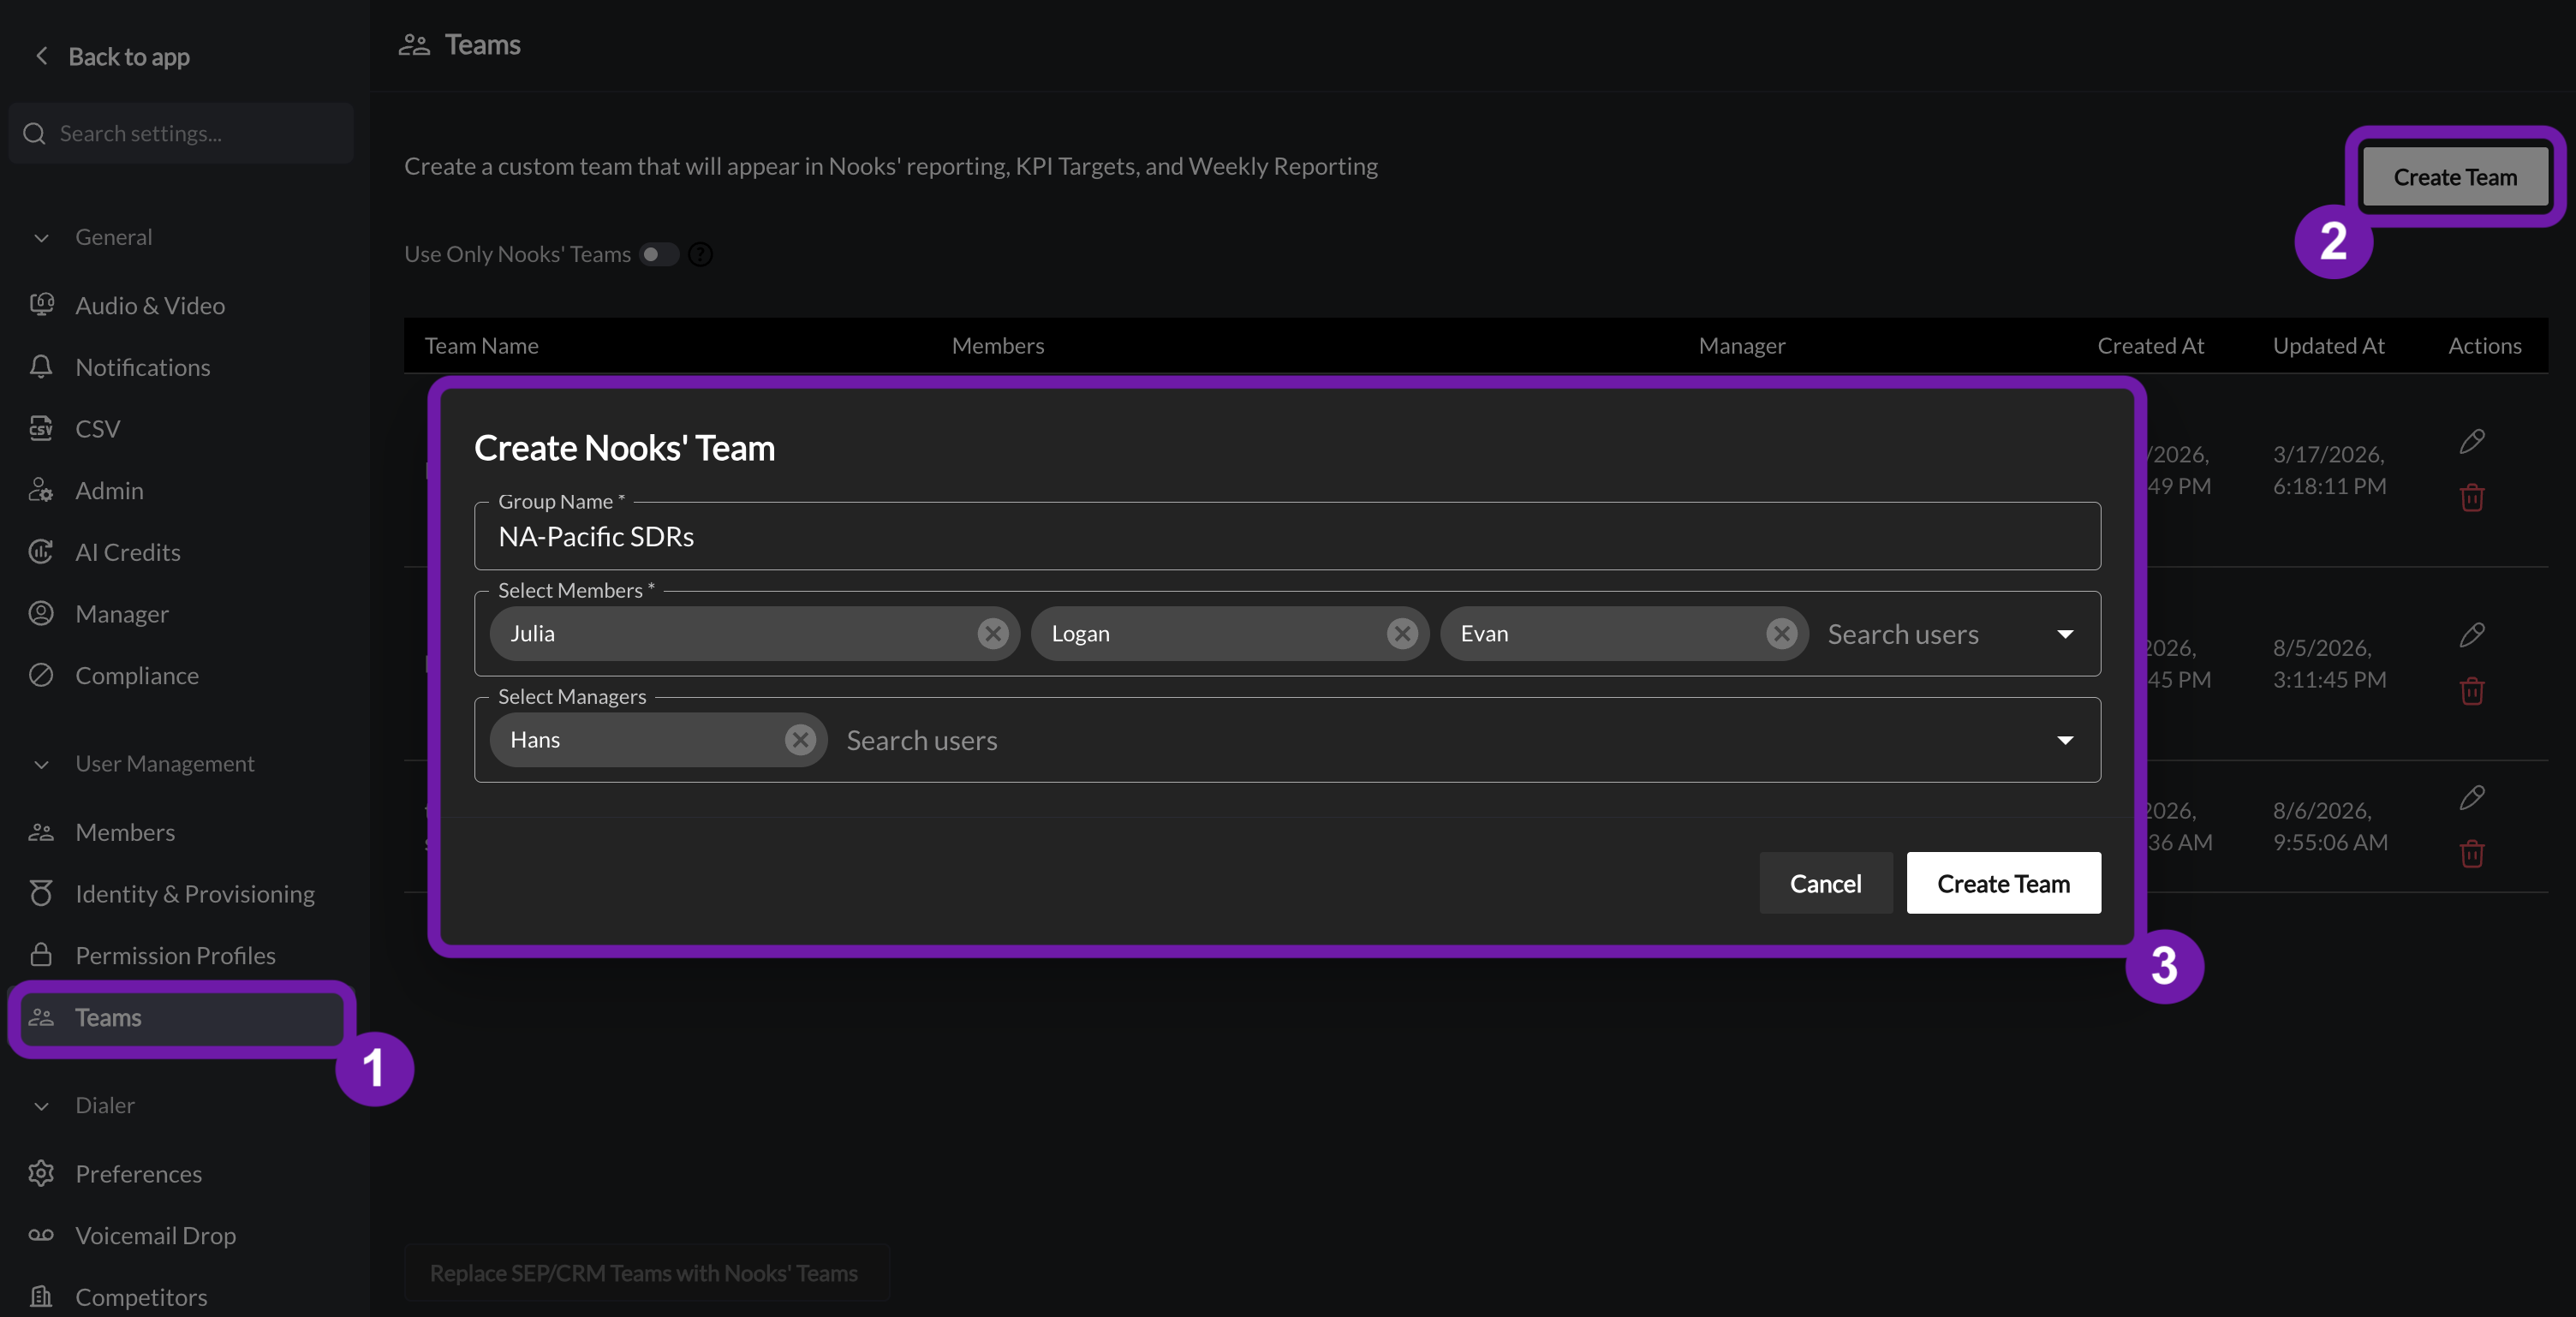
Task: Click Search users in Select Members
Action: (x=1903, y=634)
